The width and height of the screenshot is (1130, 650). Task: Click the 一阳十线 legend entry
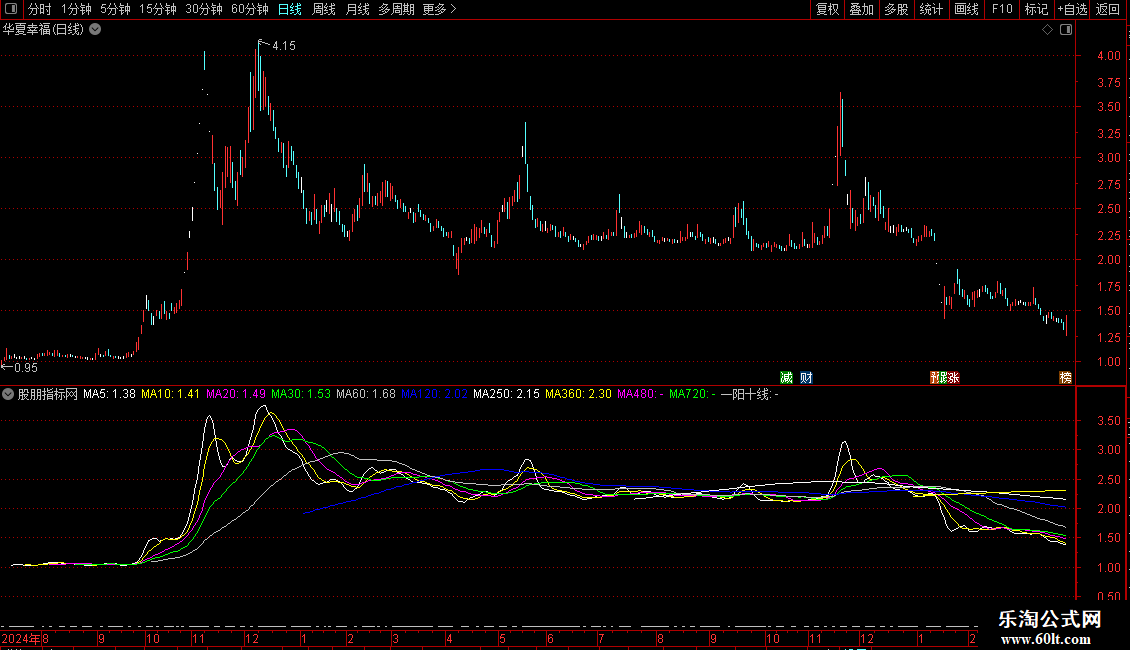click(x=749, y=394)
